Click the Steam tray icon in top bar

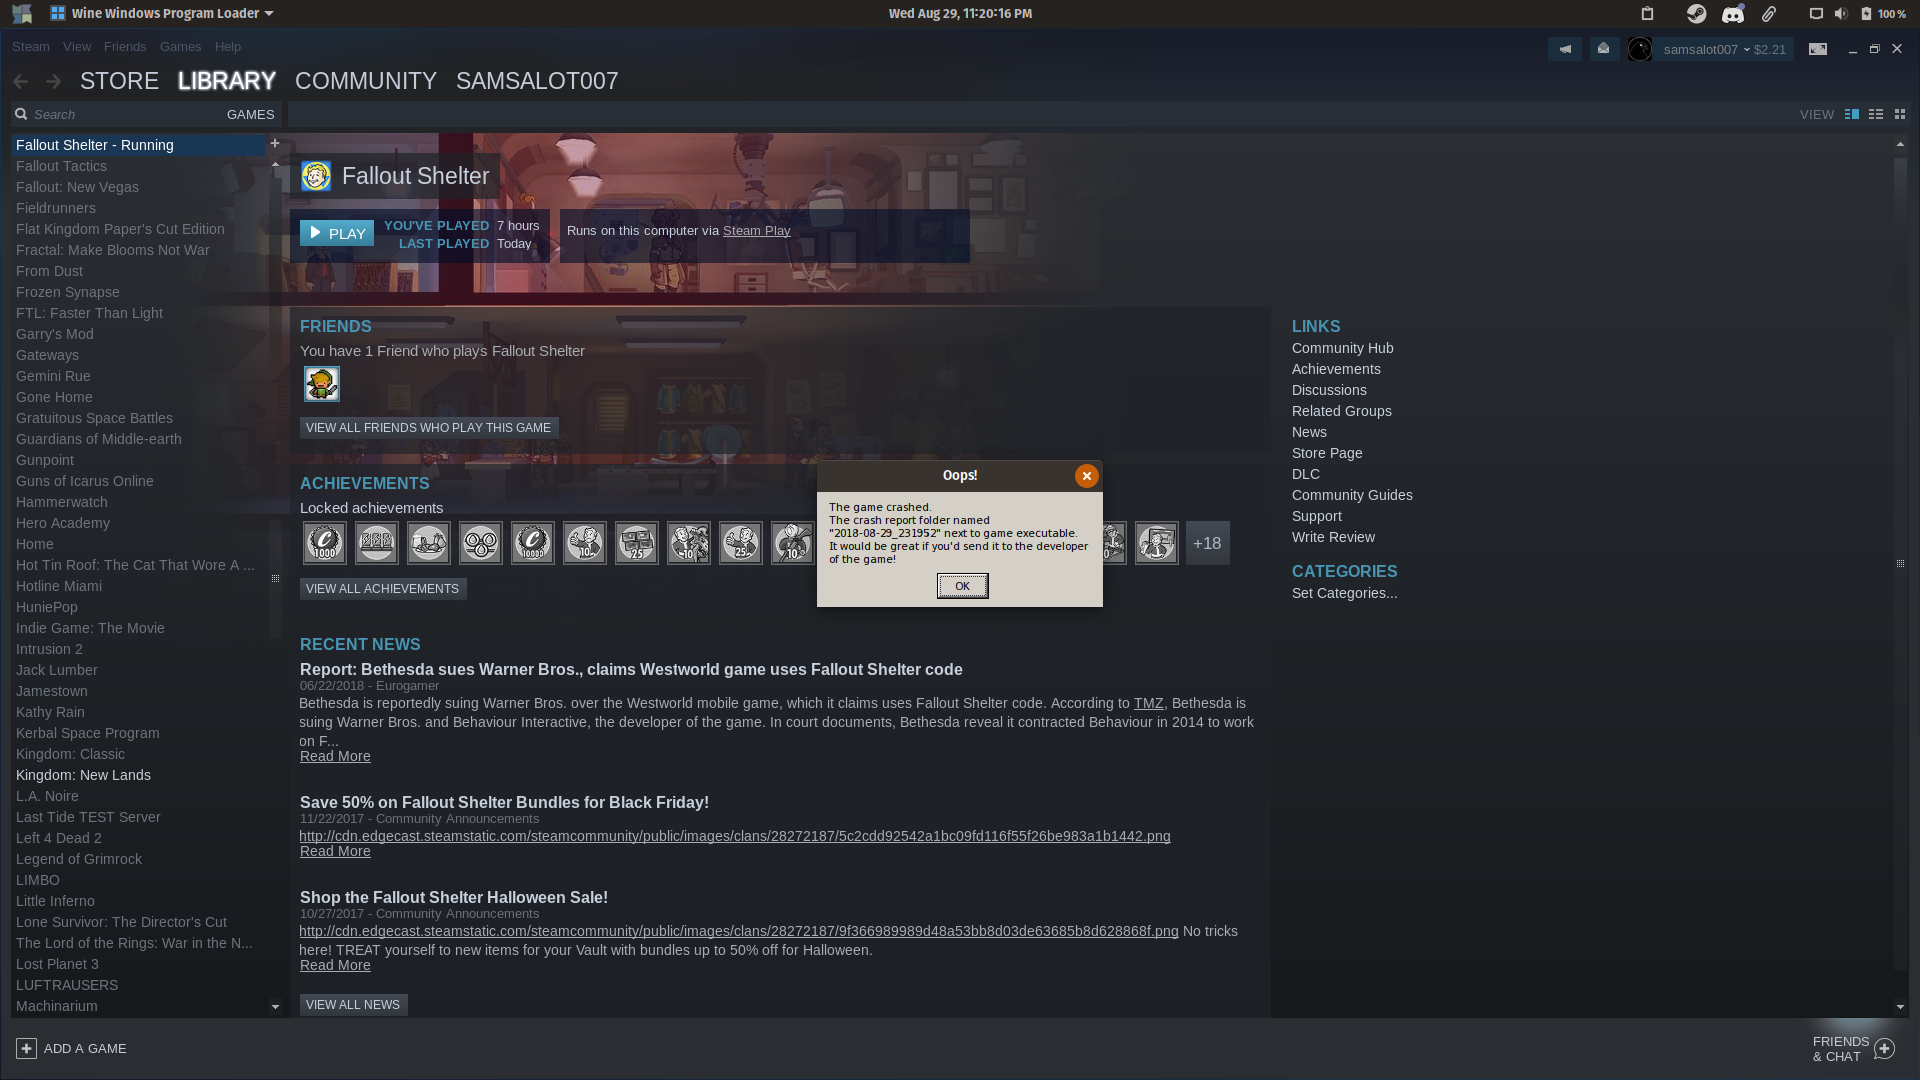point(1696,13)
